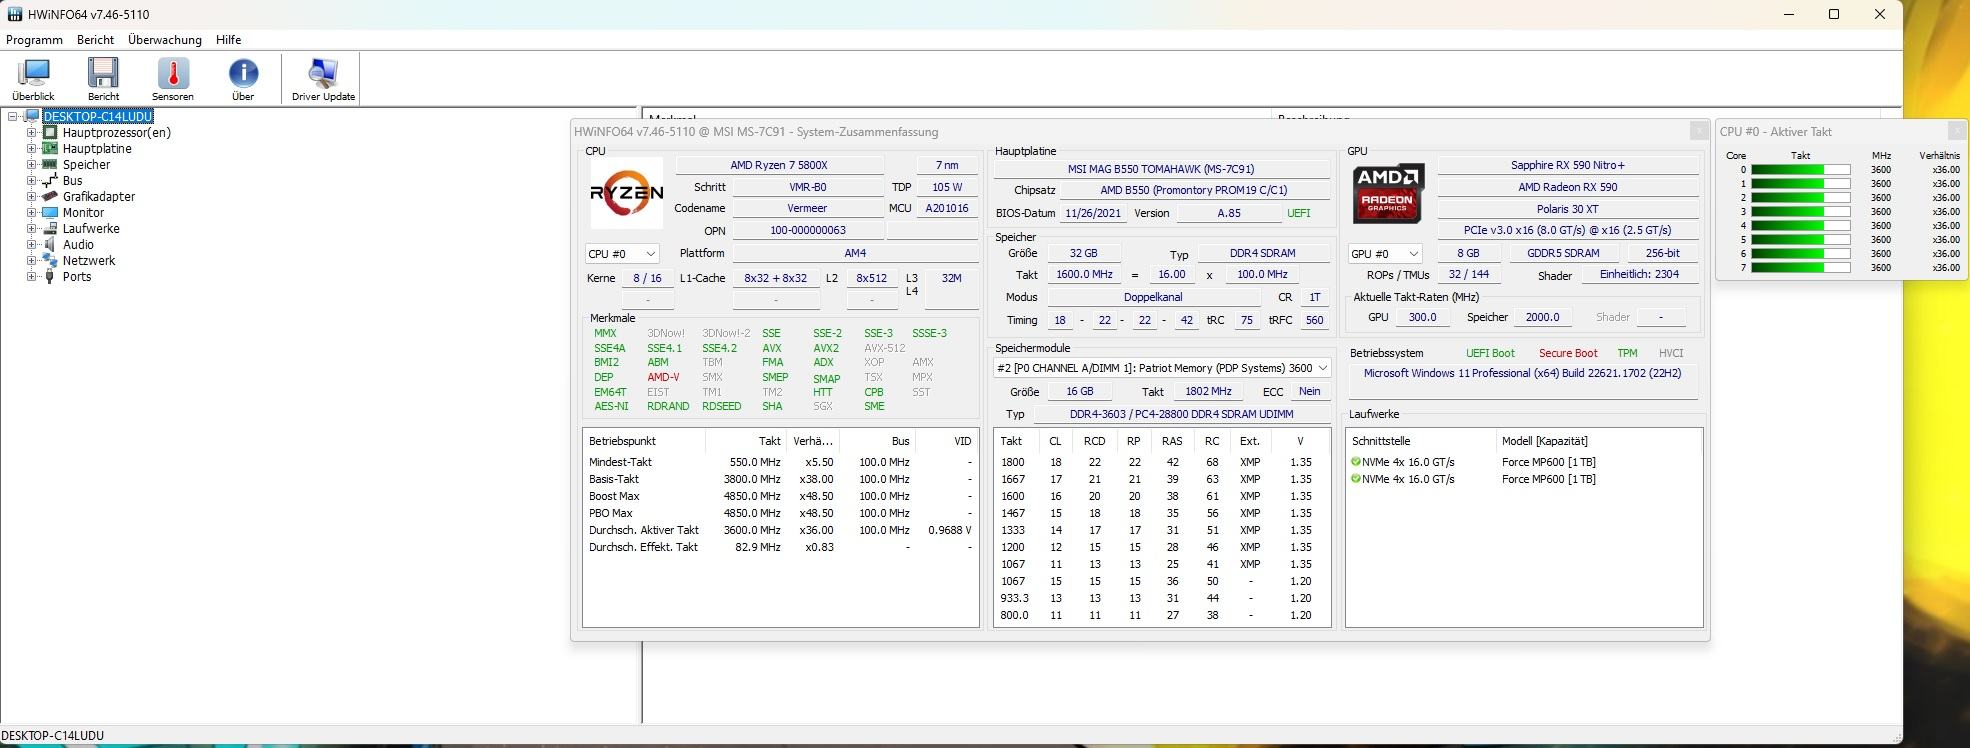Click the Polaris 30 XT GPU codename

click(1568, 209)
